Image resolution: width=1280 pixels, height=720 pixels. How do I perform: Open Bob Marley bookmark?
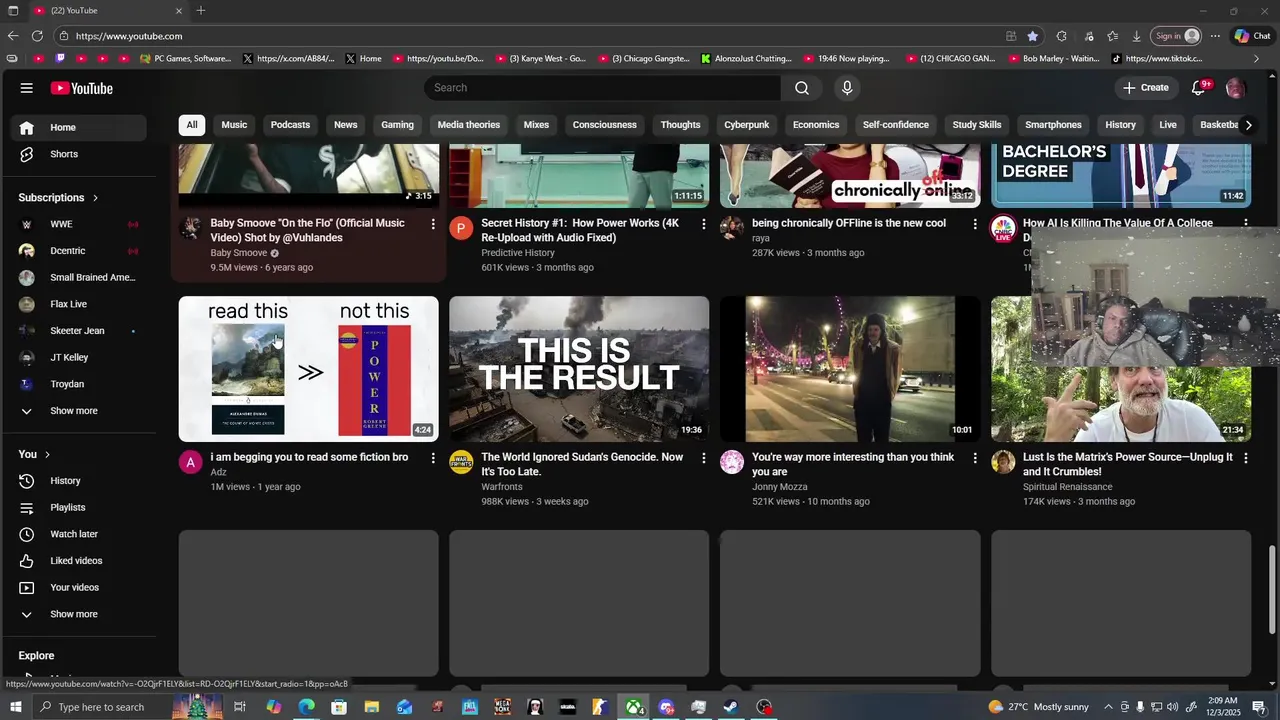(1054, 59)
